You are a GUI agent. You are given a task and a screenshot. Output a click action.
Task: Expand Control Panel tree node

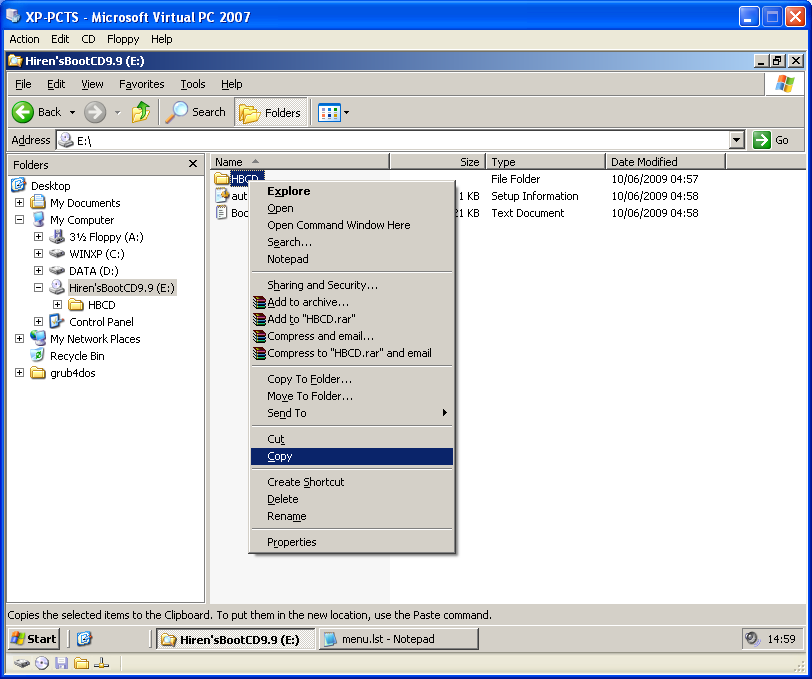pyautogui.click(x=38, y=322)
